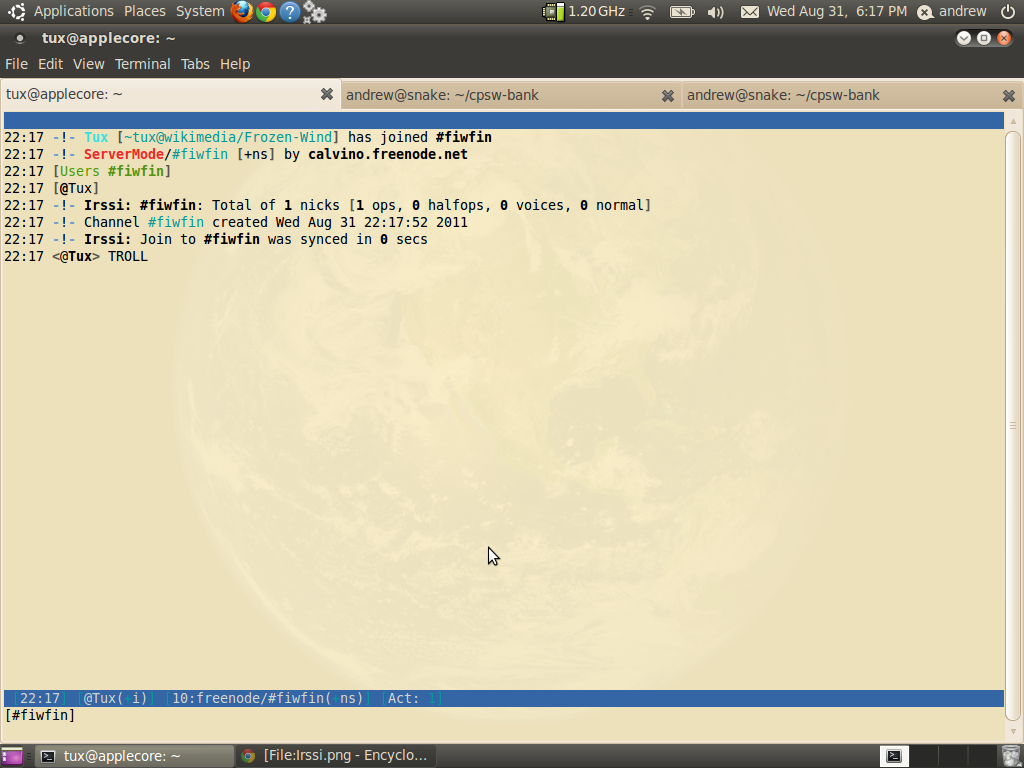This screenshot has width=1024, height=768.
Task: Open the mail messaging indicator
Action: (749, 12)
